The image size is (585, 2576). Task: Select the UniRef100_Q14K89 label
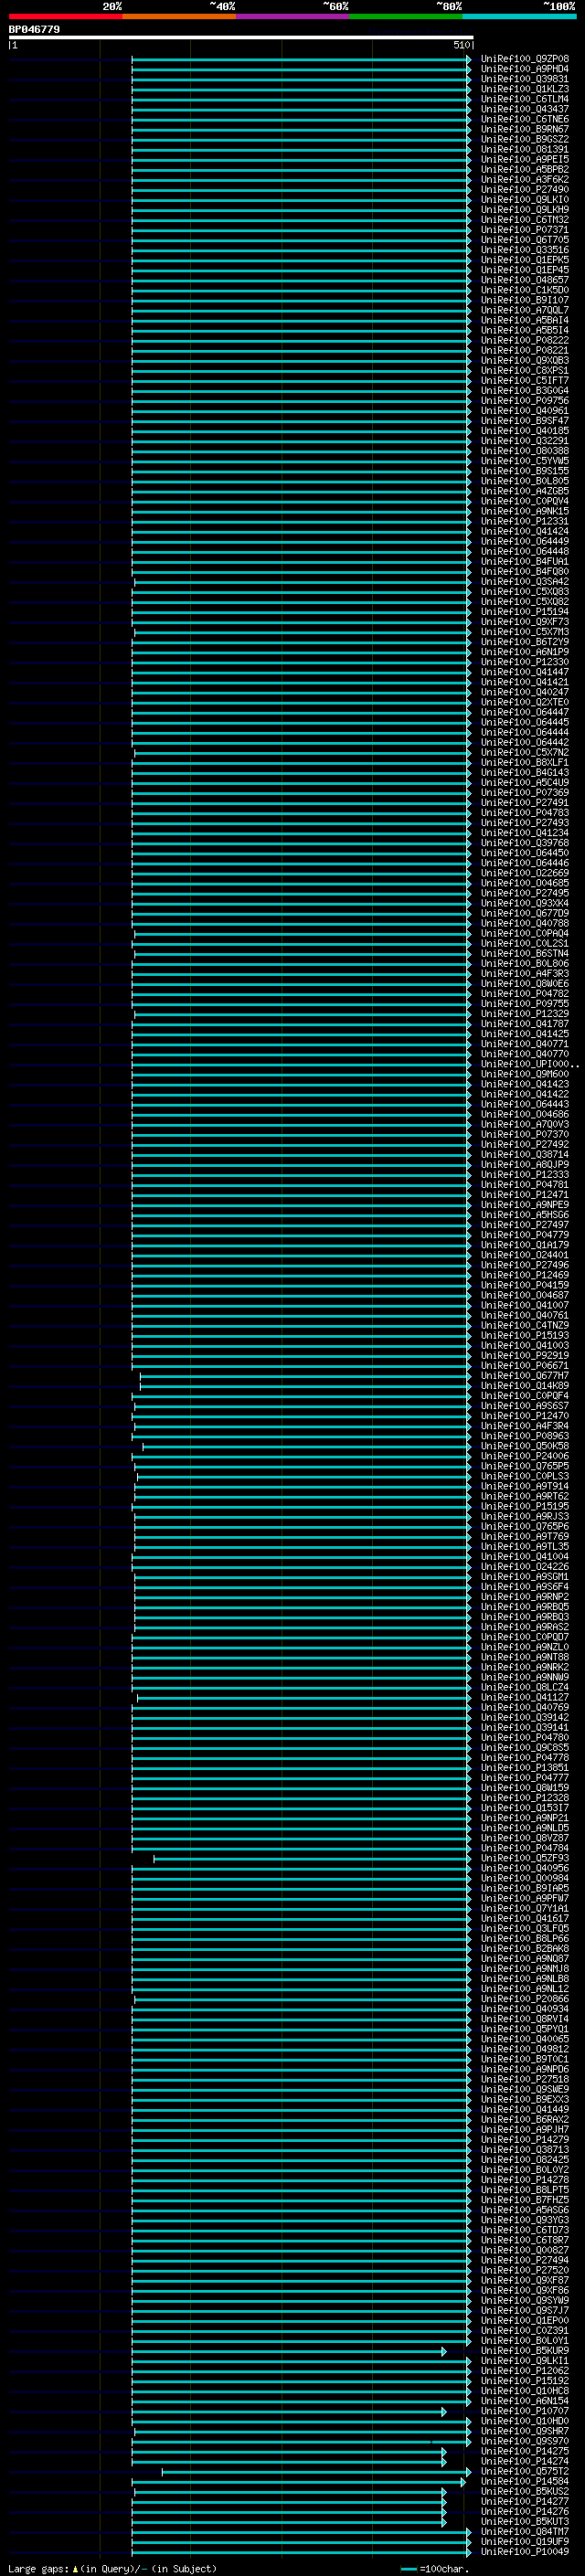(x=524, y=1385)
